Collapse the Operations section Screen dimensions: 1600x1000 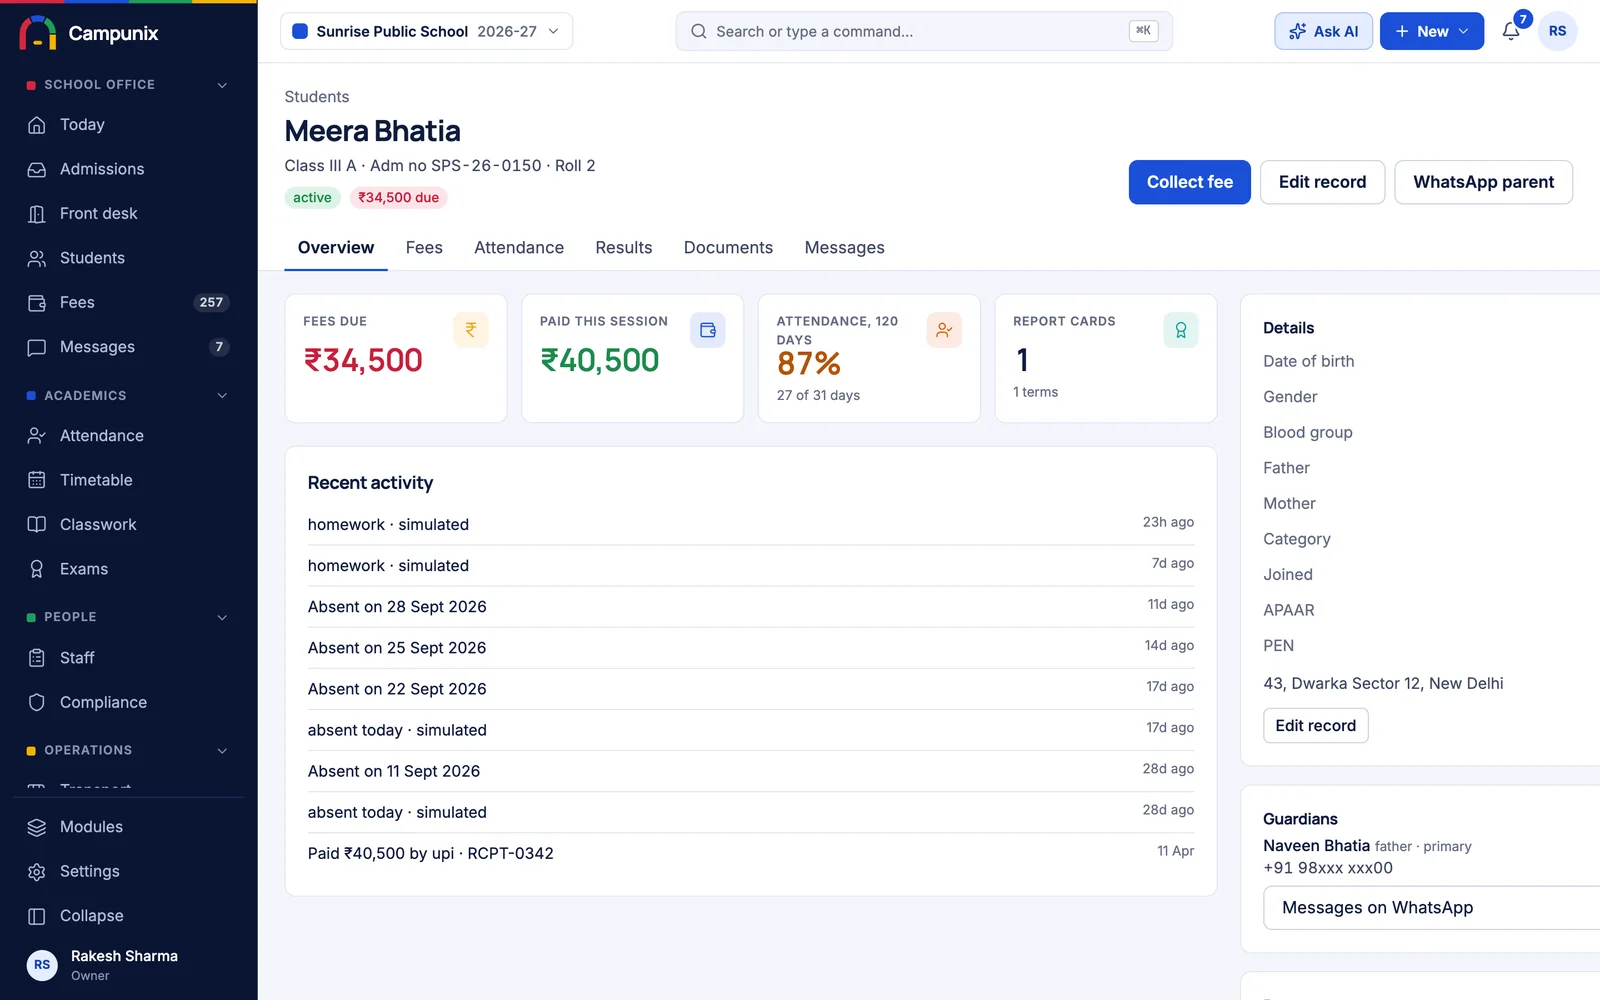click(222, 750)
